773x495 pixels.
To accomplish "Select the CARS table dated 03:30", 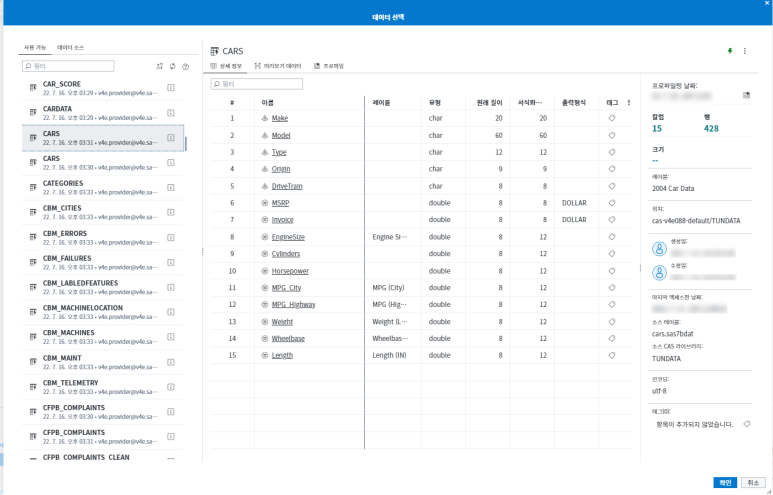I will pos(103,163).
